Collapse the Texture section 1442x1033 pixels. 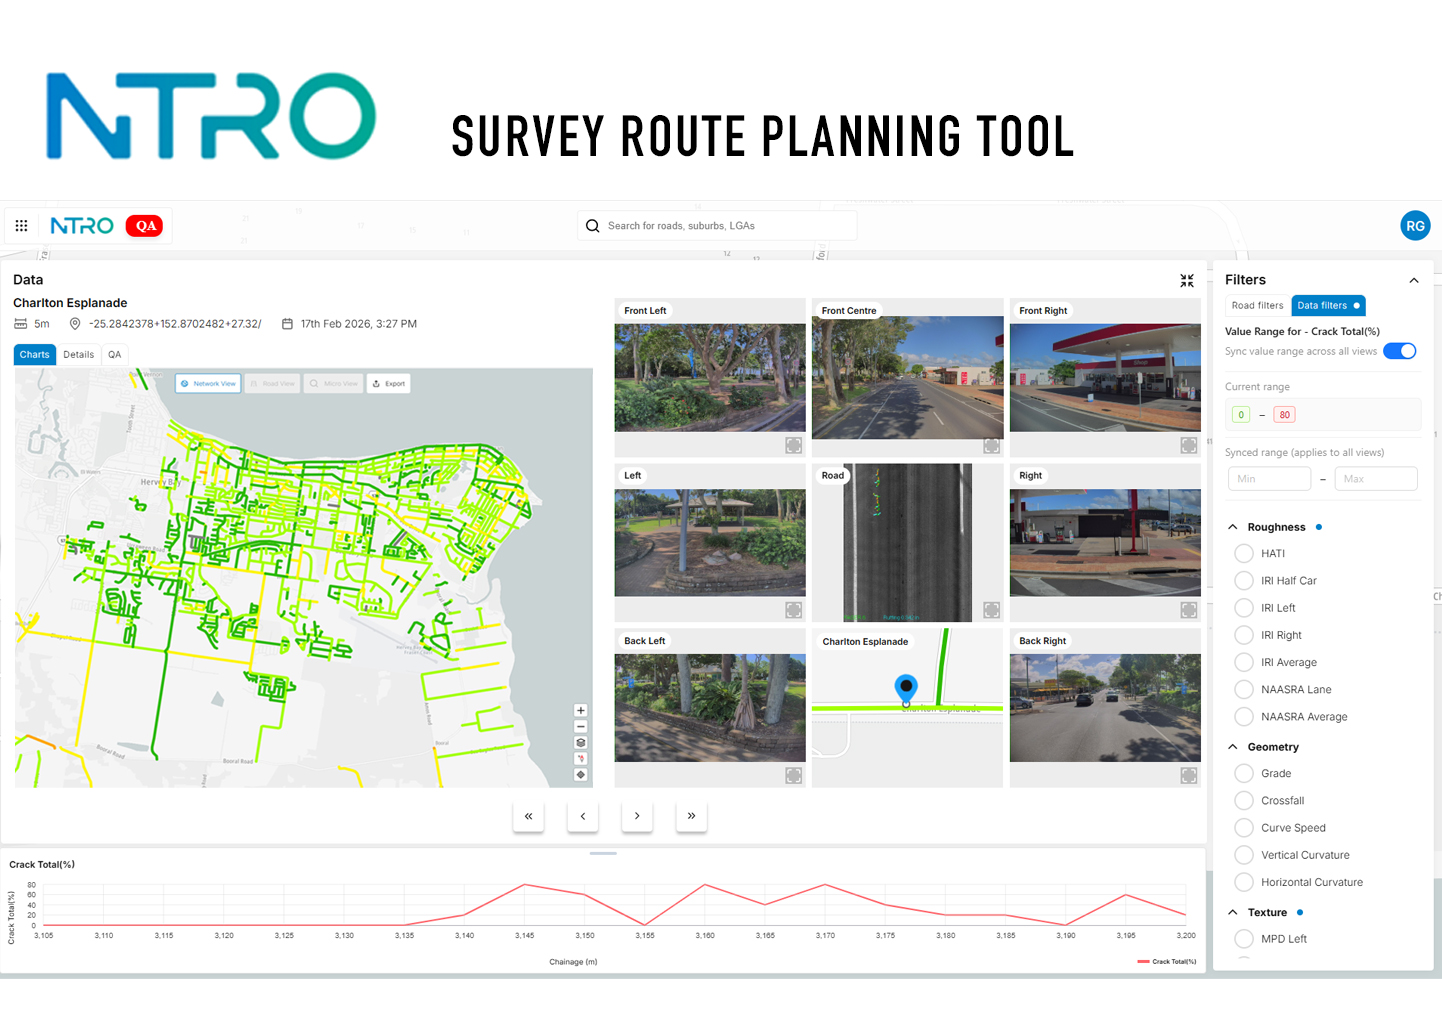click(x=1233, y=912)
